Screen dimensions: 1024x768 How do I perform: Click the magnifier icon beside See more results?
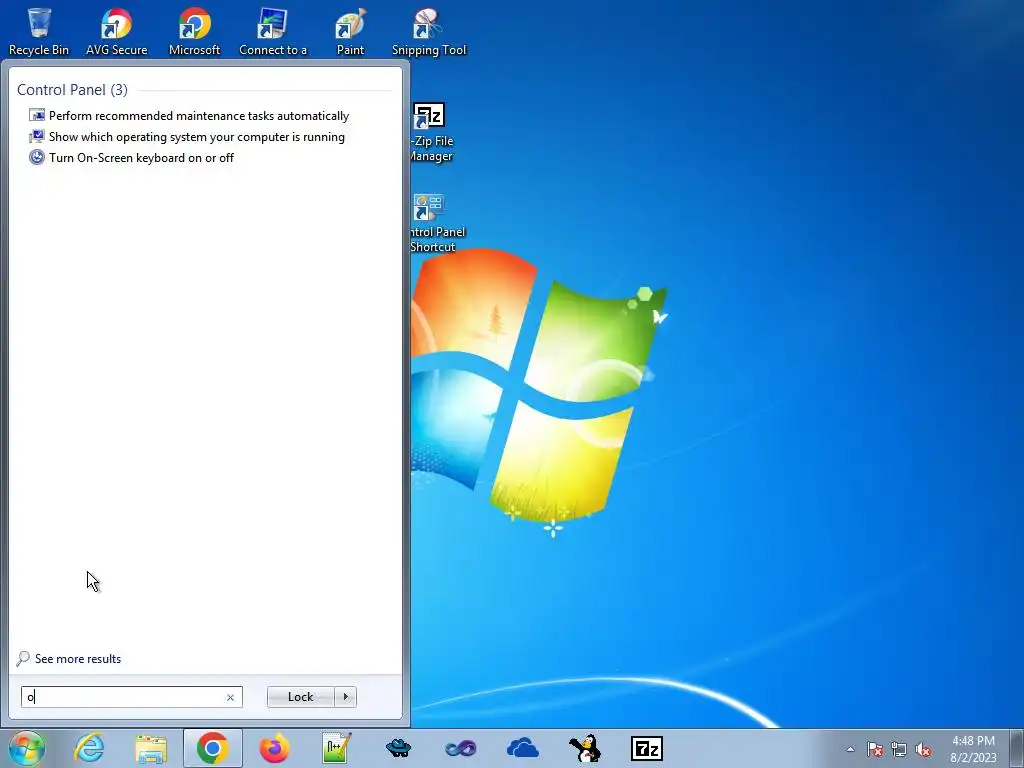(23, 658)
